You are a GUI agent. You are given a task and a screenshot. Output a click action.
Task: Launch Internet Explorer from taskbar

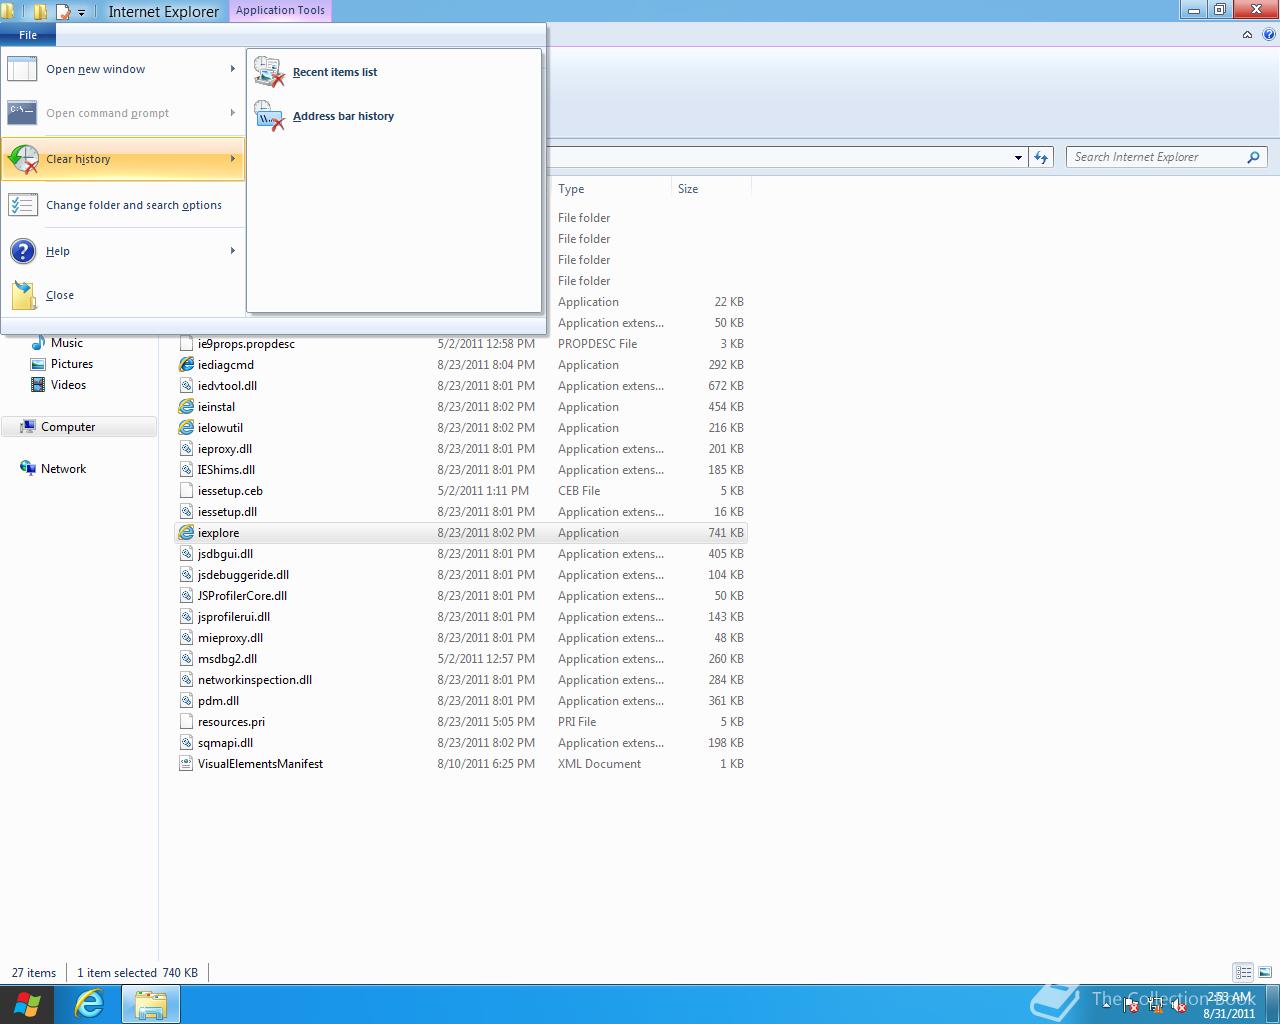coord(90,1004)
